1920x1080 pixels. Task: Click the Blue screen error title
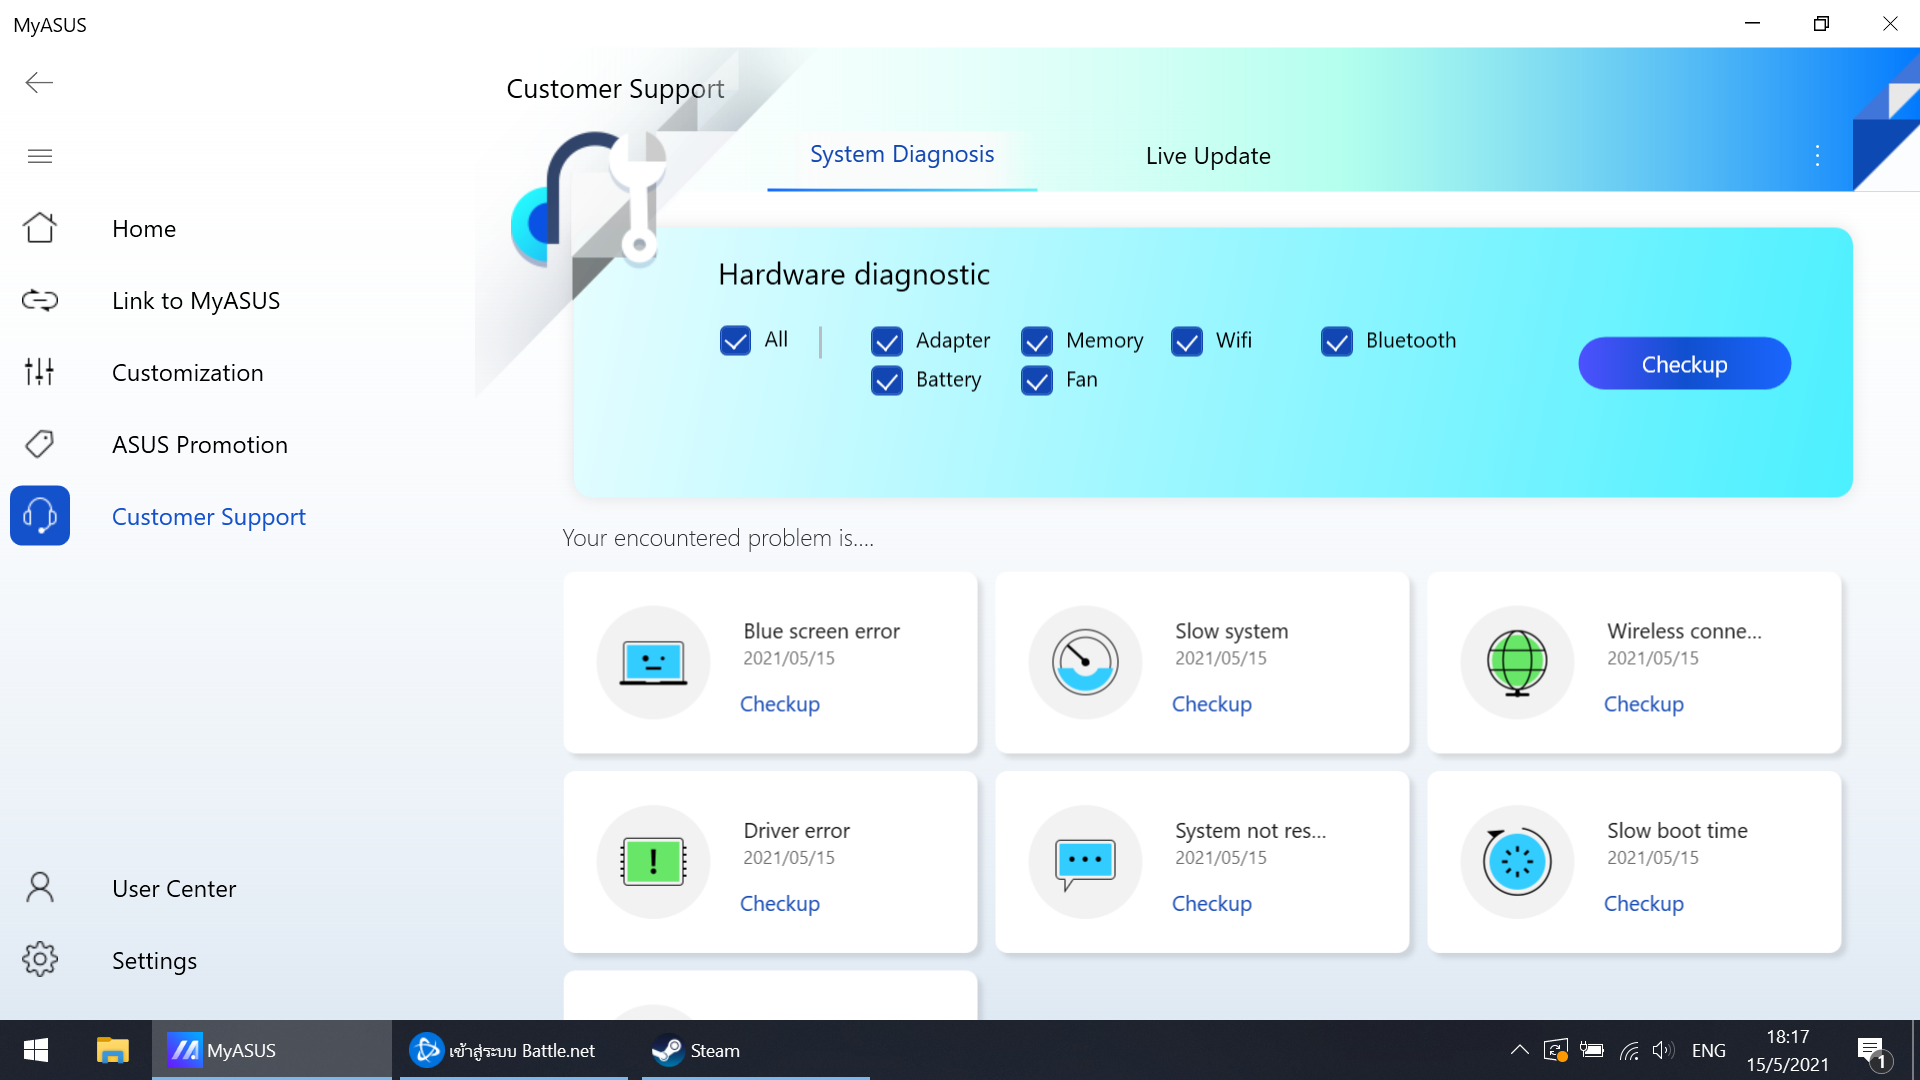(821, 631)
